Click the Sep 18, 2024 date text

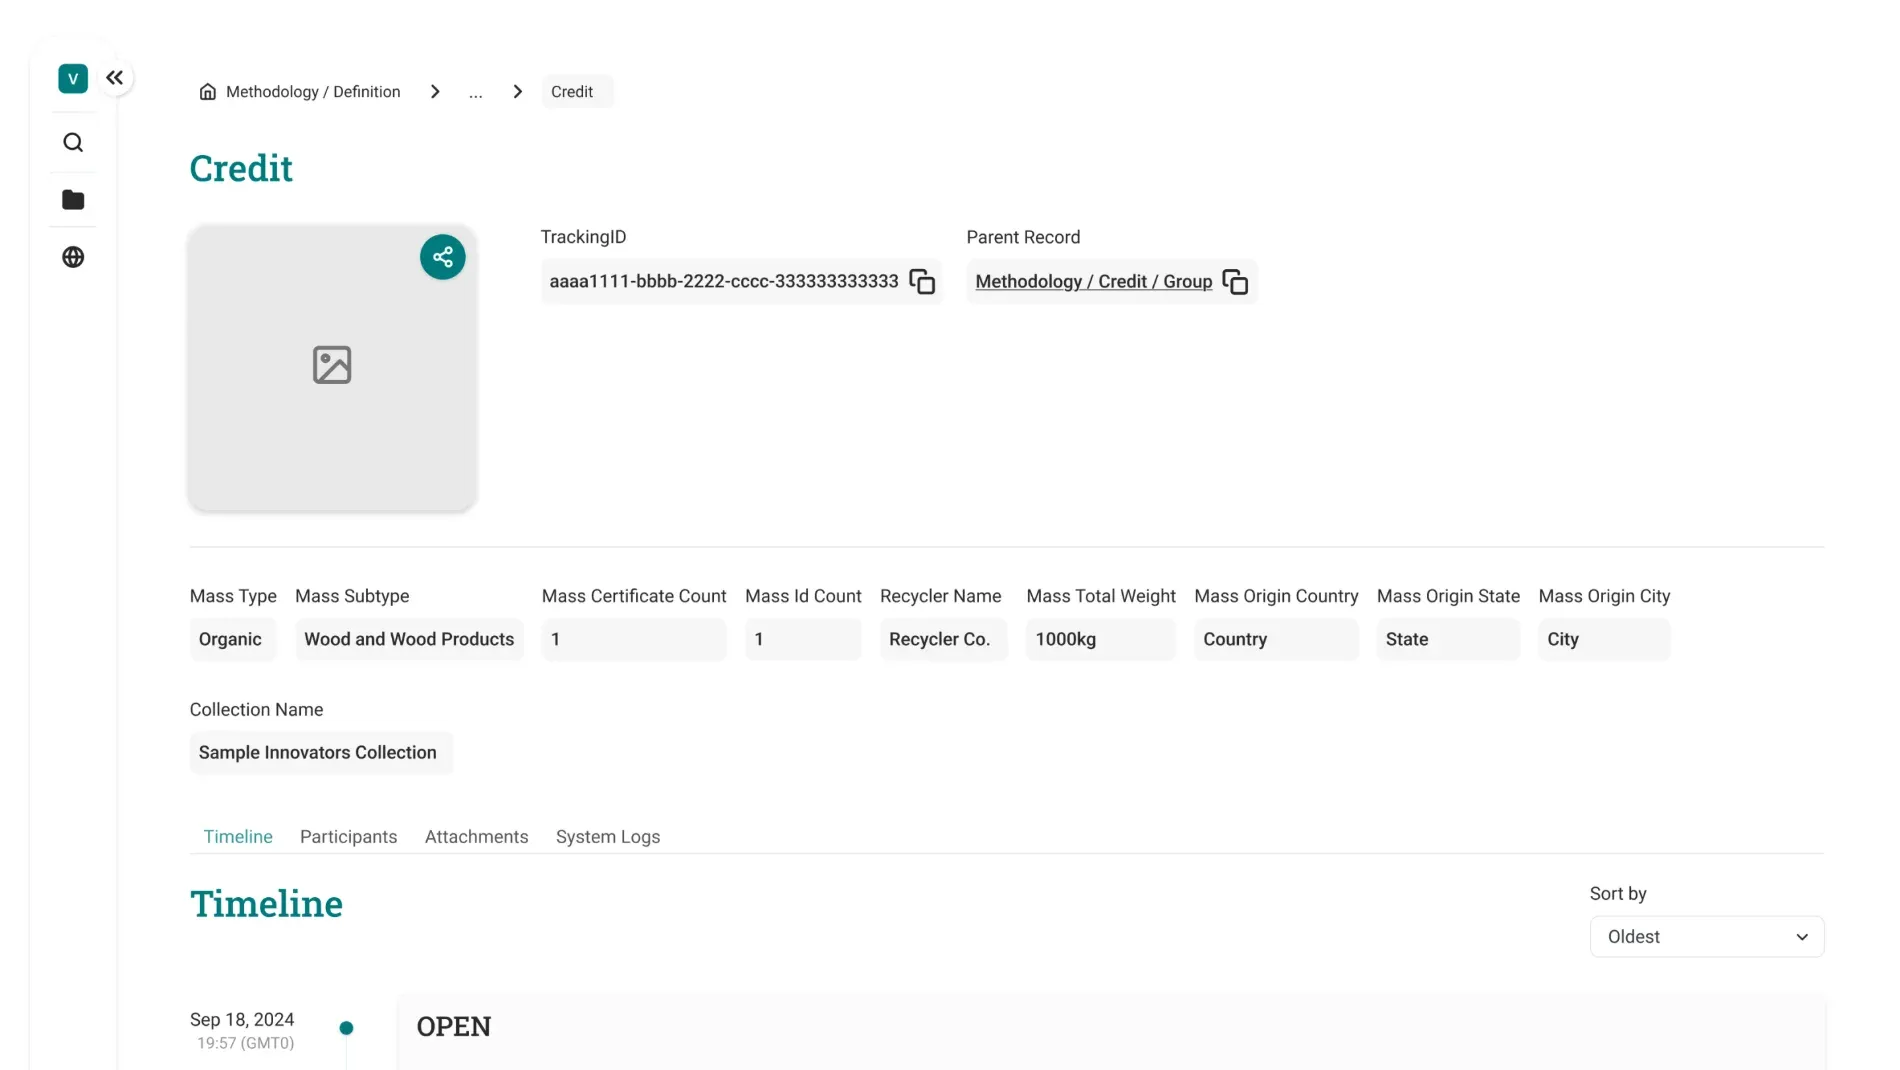(x=242, y=1020)
